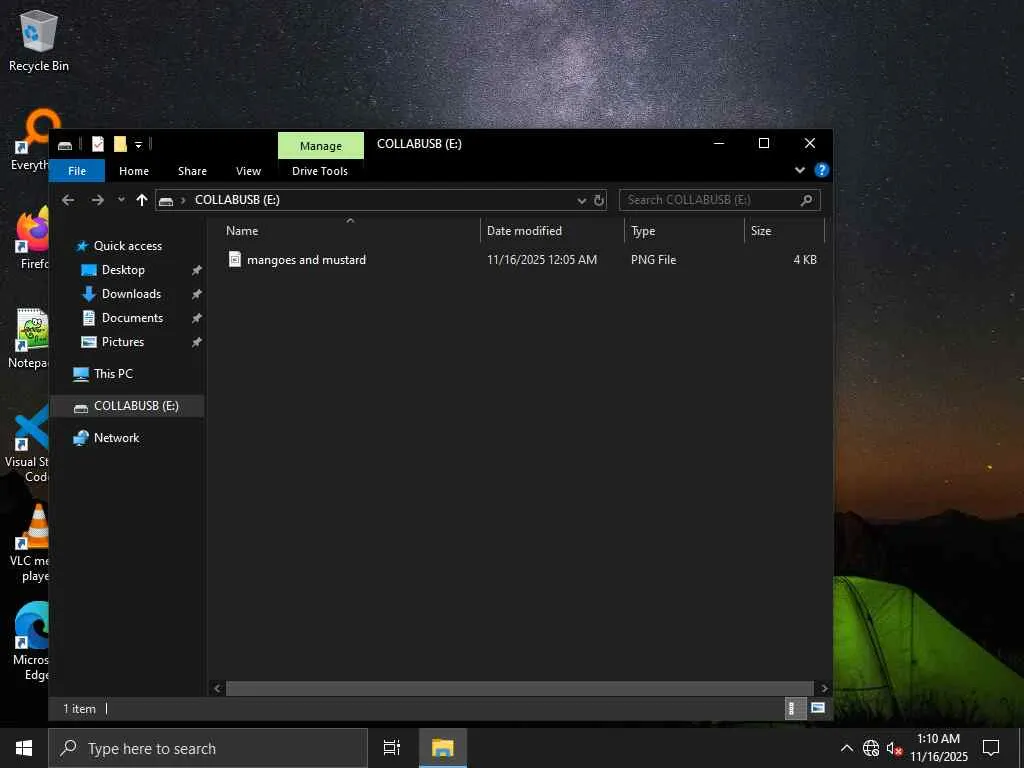Open address bar history dropdown
The image size is (1024, 768).
coord(581,200)
